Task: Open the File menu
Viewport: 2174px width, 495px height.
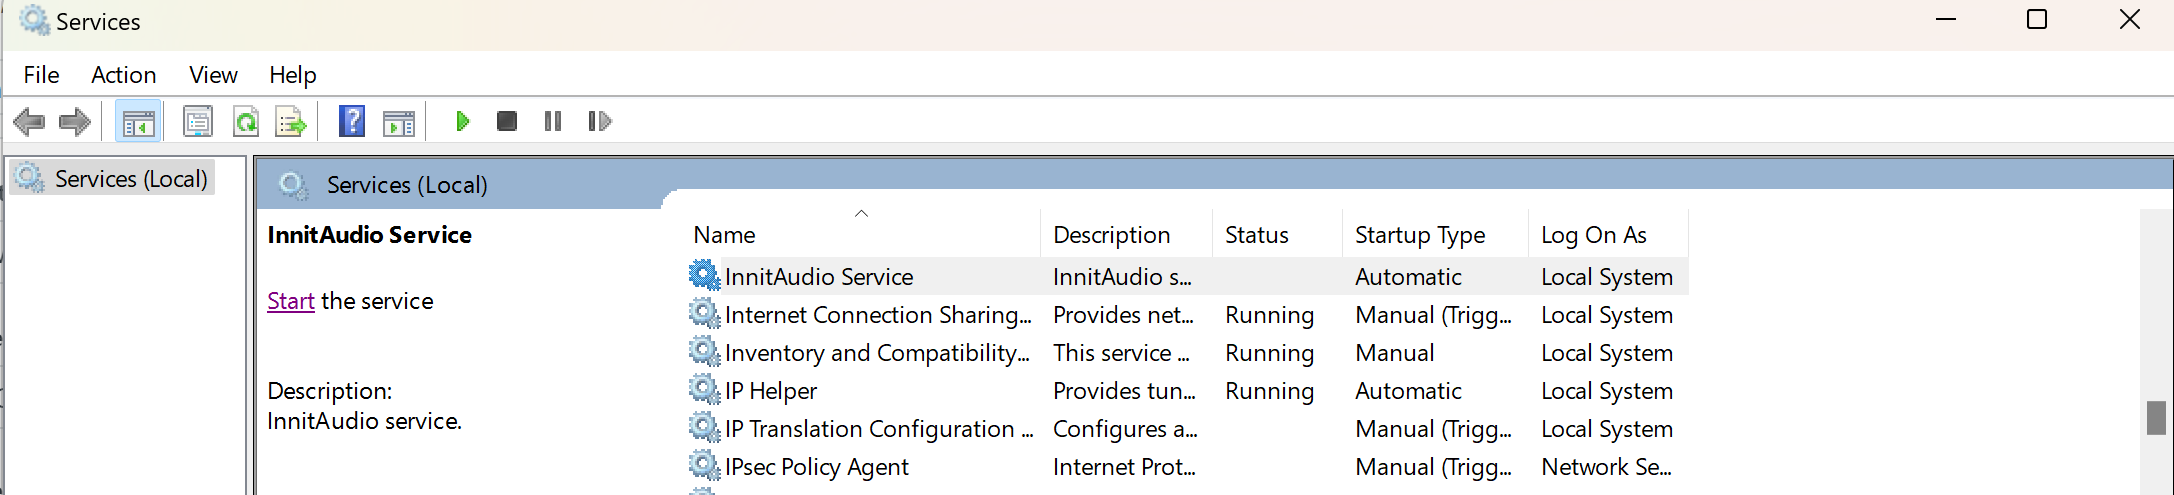Action: 42,75
